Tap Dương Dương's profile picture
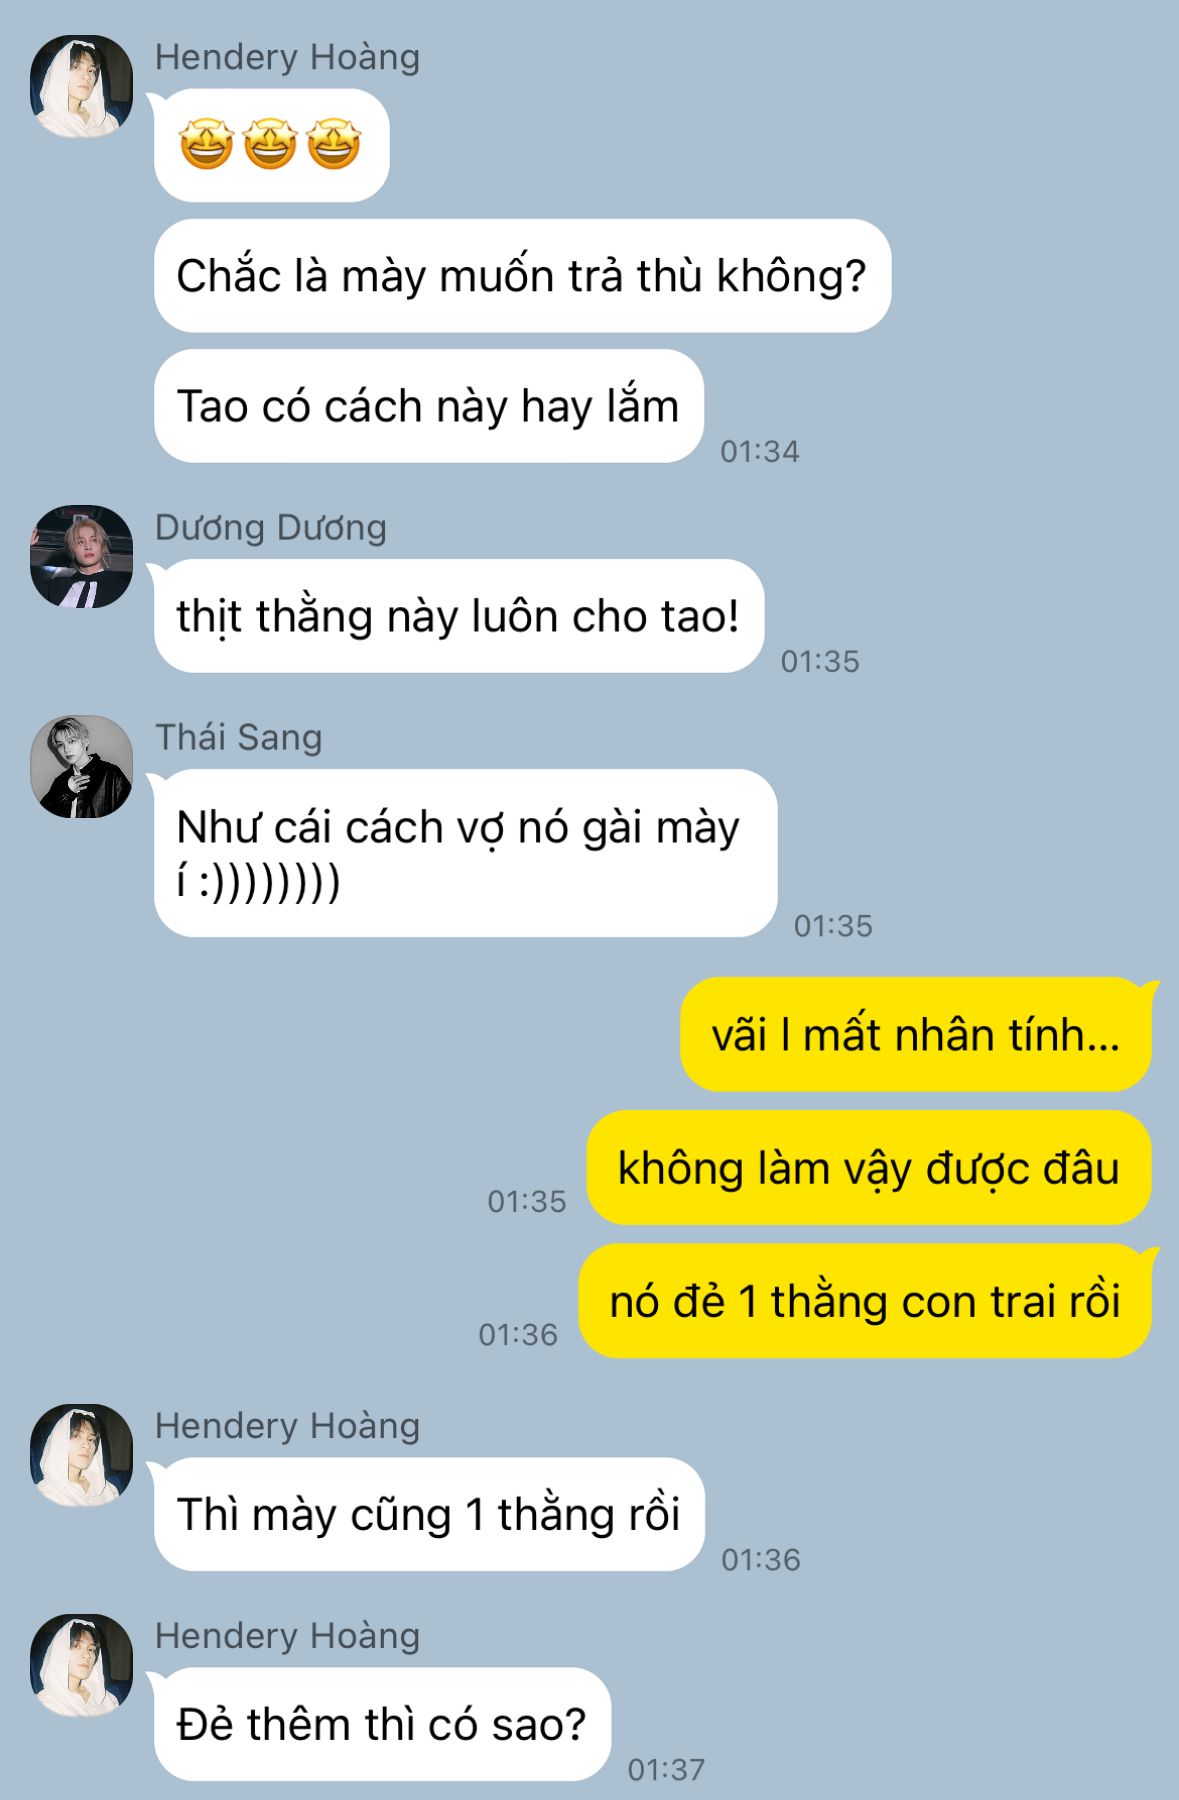The image size is (1179, 1800). click(81, 556)
